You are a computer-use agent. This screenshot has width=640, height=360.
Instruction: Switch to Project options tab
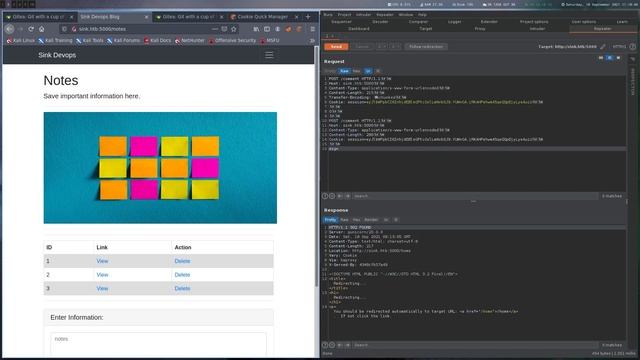pos(534,22)
